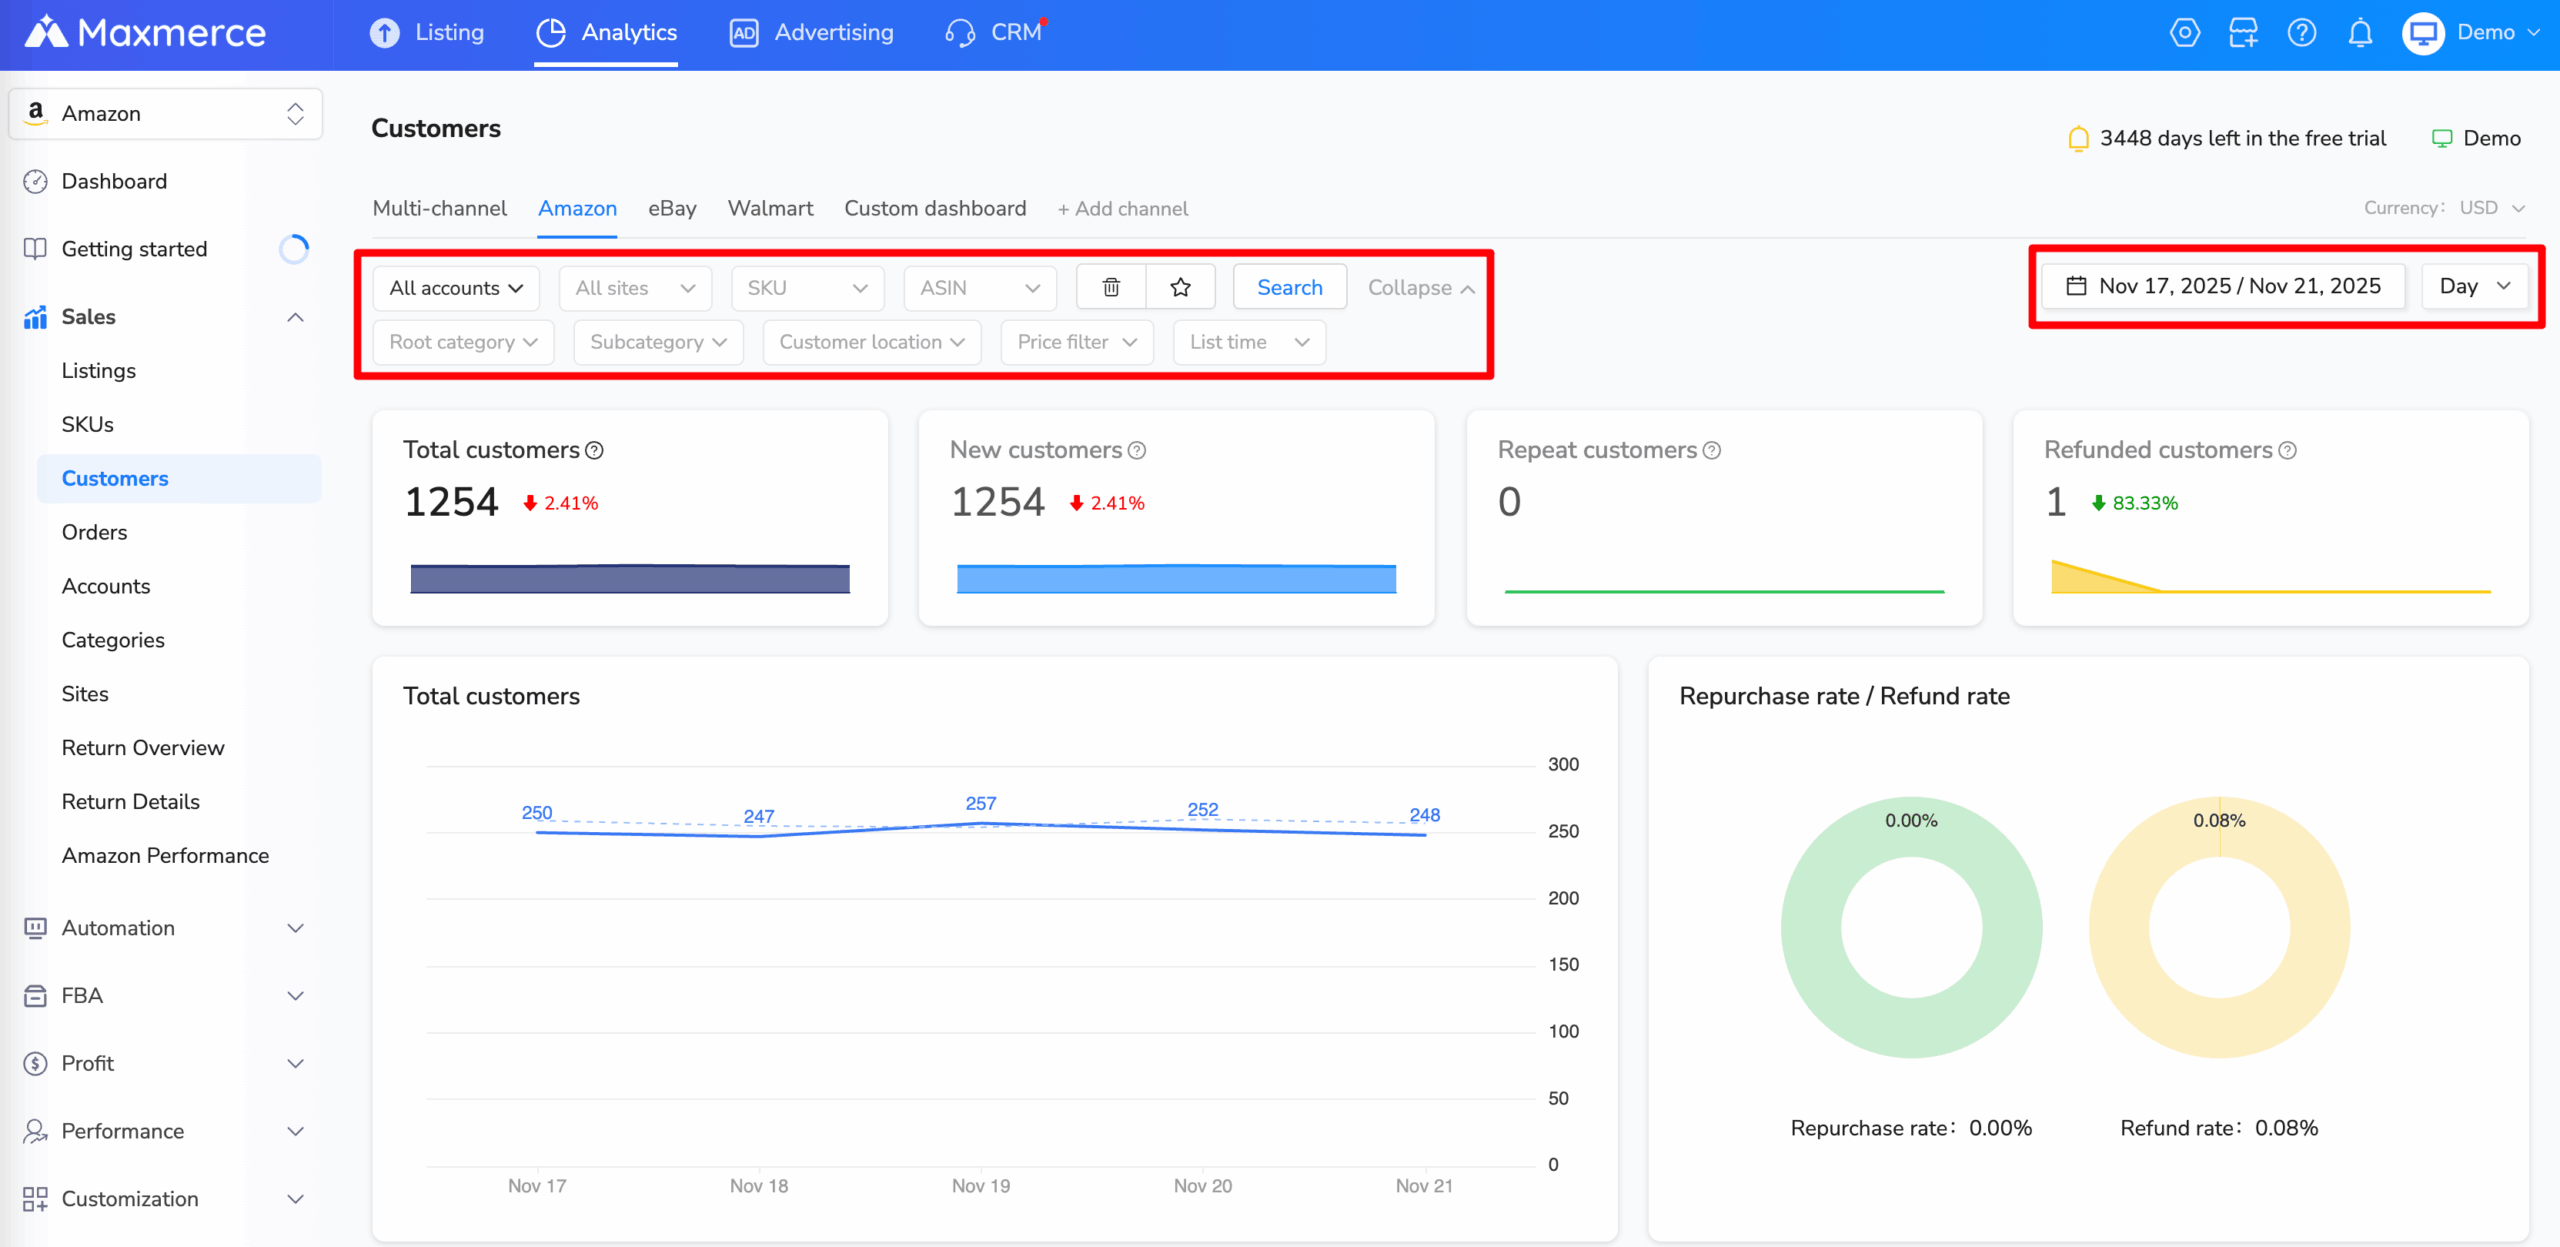The height and width of the screenshot is (1247, 2560).
Task: Click the Demo account avatar icon
Action: coord(2423,33)
